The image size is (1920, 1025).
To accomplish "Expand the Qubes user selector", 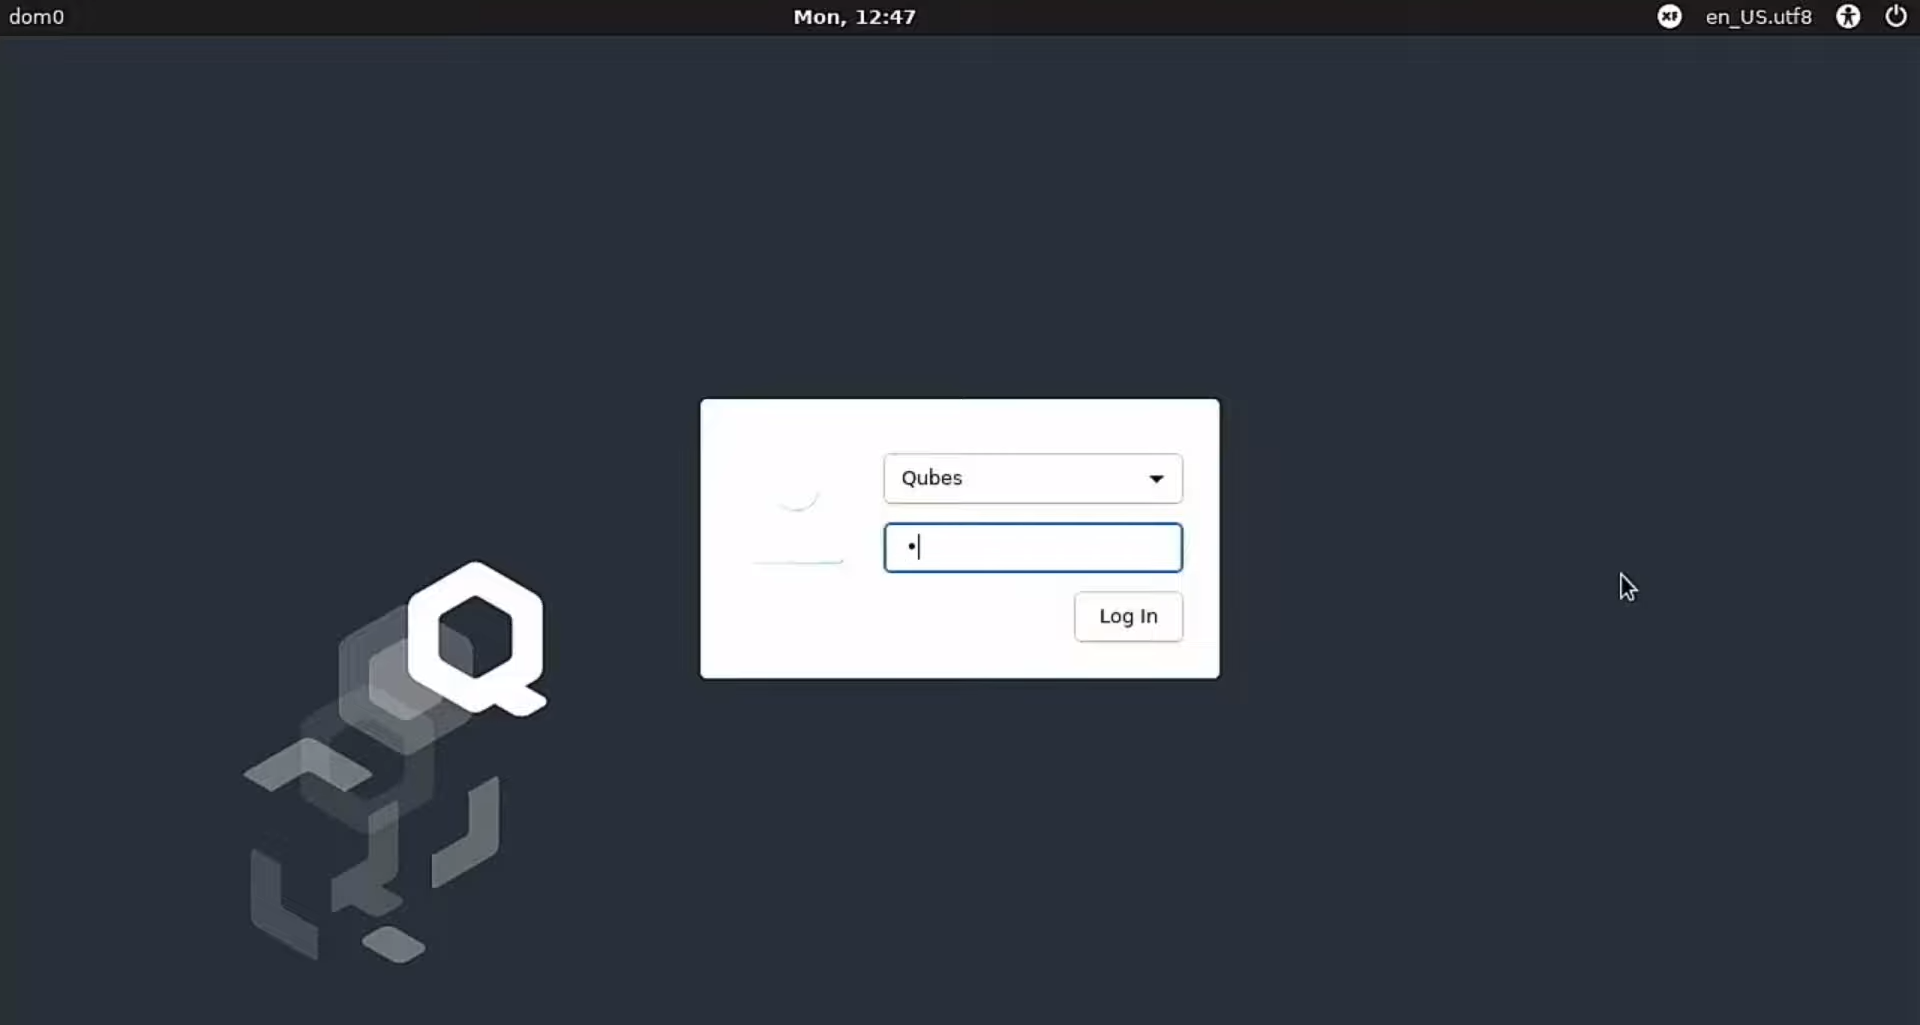I will pyautogui.click(x=1032, y=479).
